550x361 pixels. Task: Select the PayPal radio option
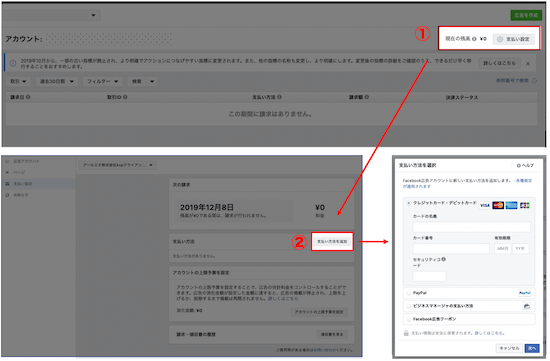pyautogui.click(x=410, y=294)
